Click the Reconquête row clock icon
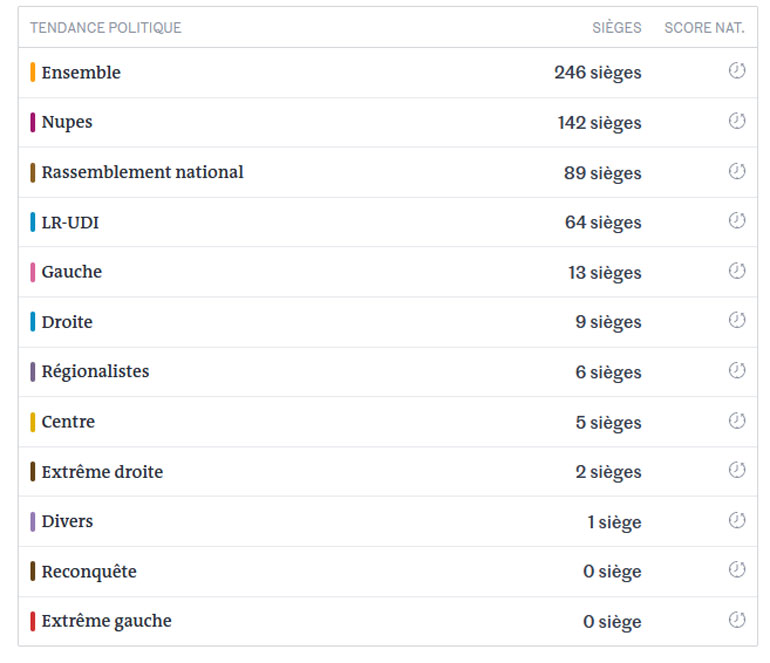This screenshot has width=770, height=663. tap(737, 570)
